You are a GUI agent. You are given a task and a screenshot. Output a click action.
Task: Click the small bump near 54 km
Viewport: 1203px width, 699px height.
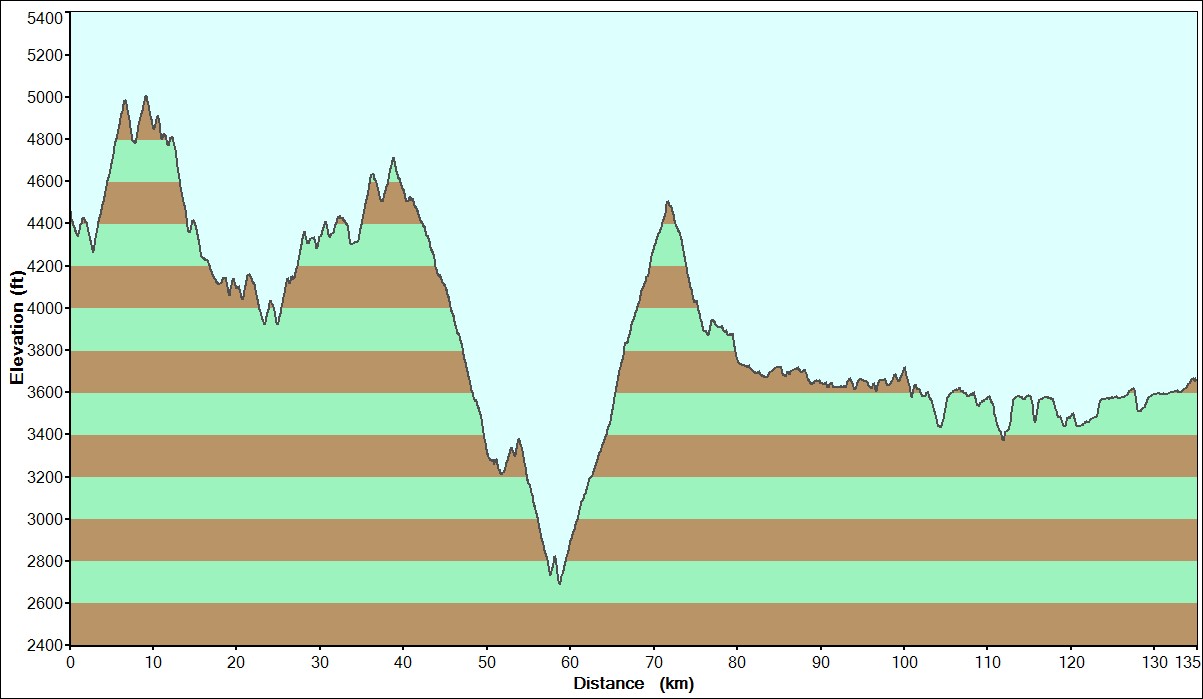518,439
